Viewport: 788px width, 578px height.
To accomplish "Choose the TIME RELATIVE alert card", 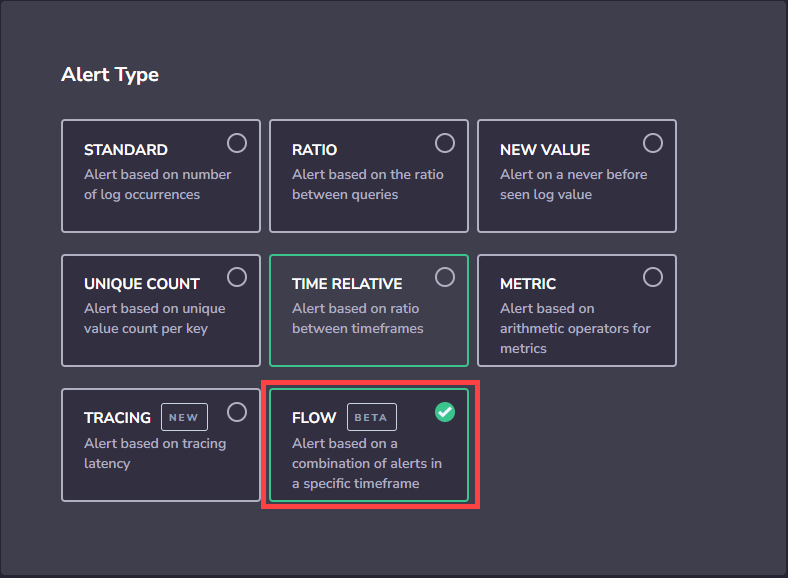I will point(369,311).
